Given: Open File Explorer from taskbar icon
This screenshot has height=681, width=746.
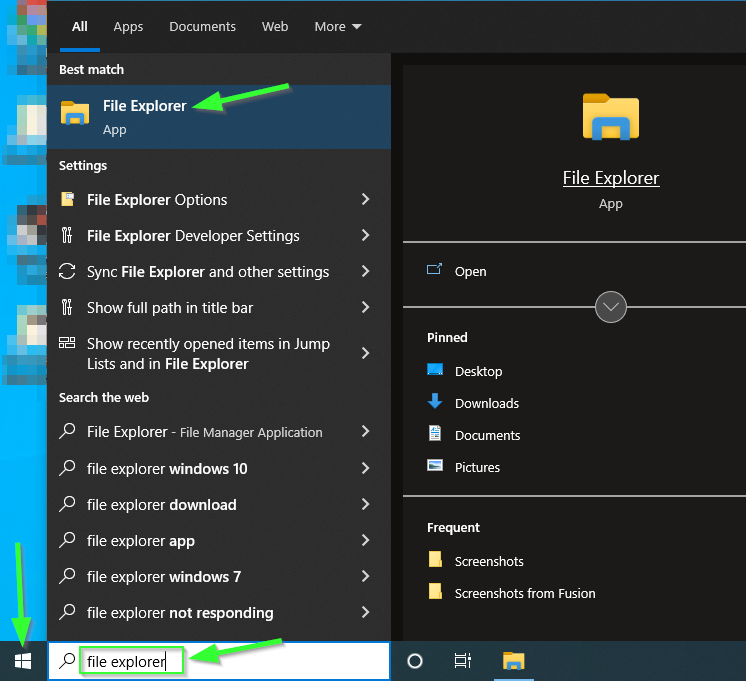Looking at the screenshot, I should click(513, 661).
